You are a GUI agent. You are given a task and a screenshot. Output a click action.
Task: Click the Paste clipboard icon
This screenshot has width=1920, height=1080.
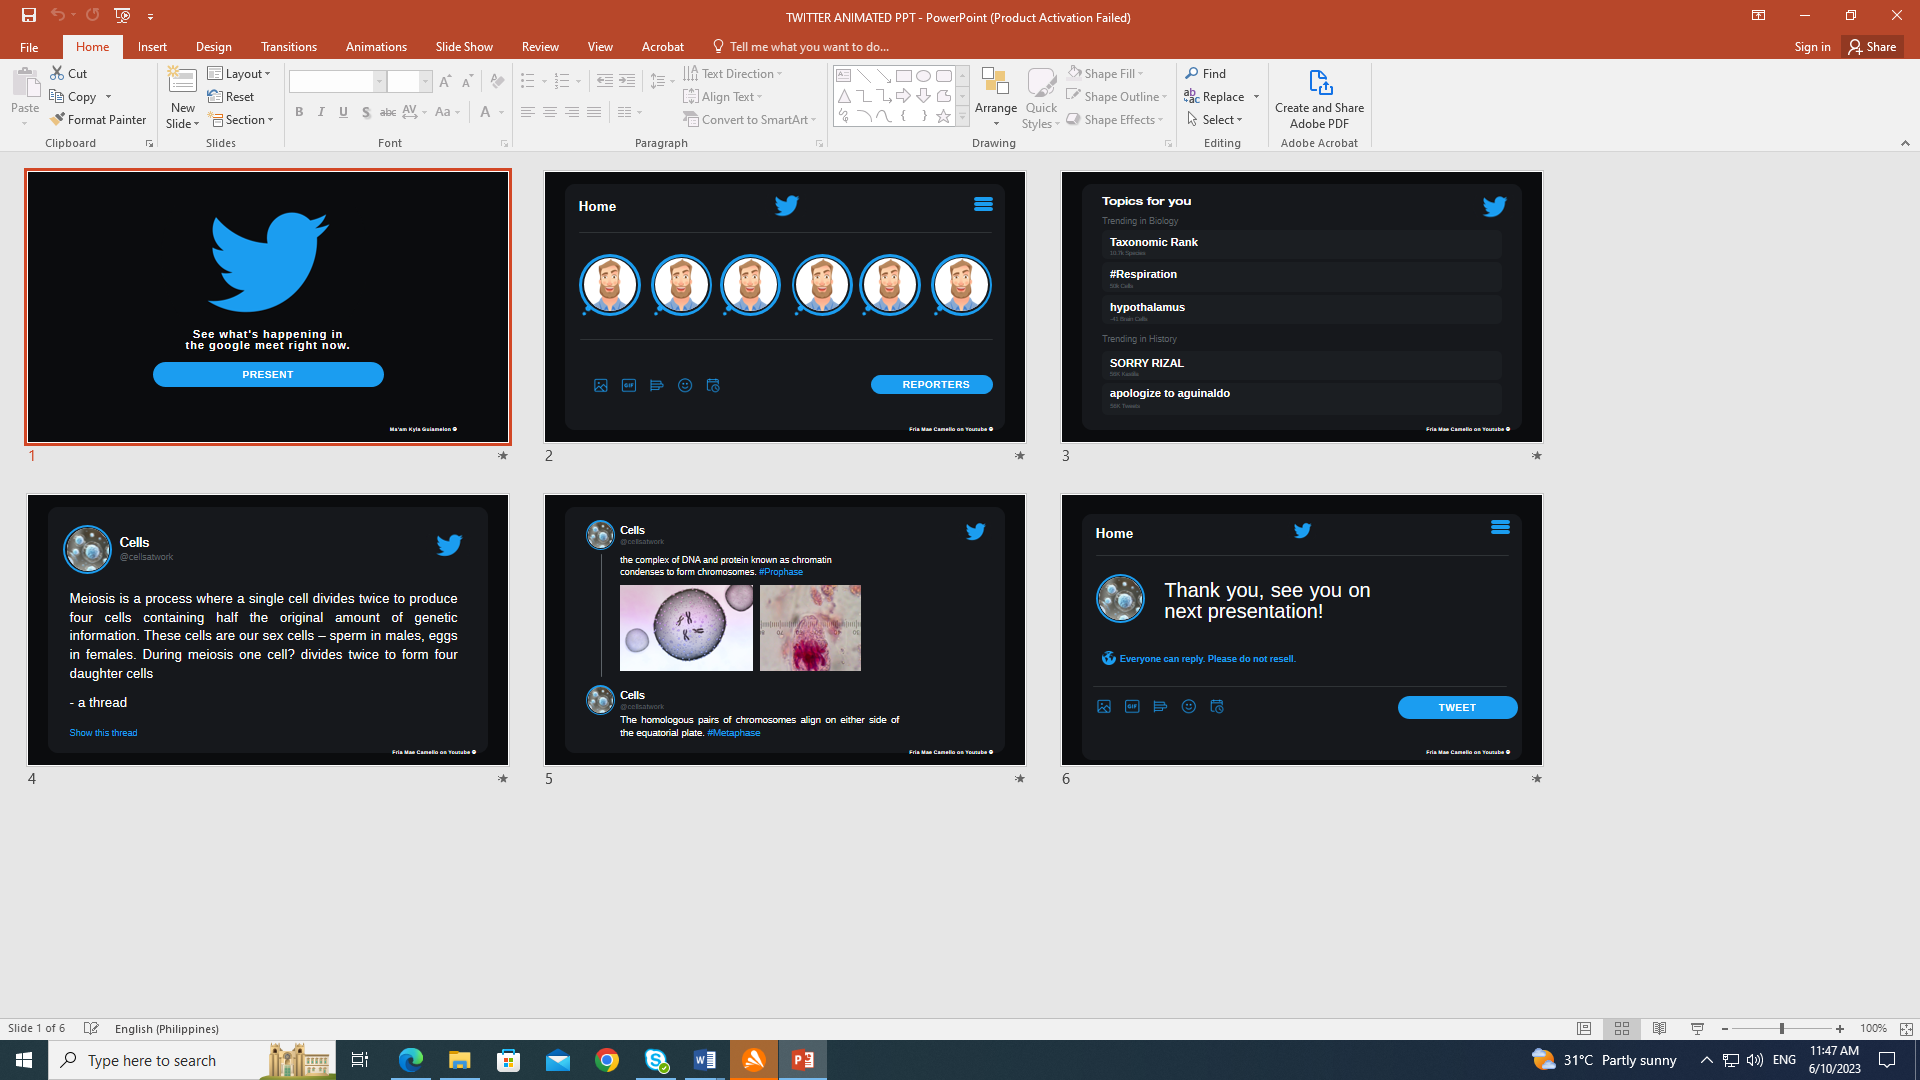point(25,83)
